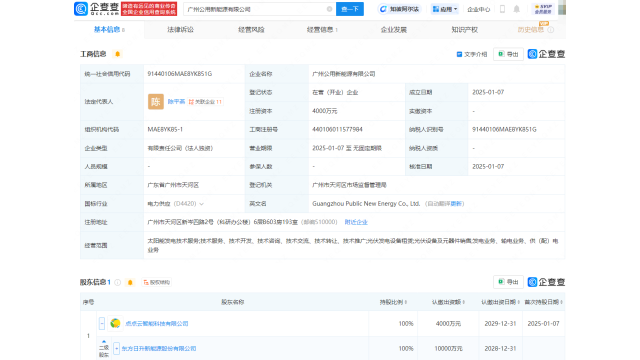
Task: Open the 应用 dropdown in the header
Action: pos(445,9)
